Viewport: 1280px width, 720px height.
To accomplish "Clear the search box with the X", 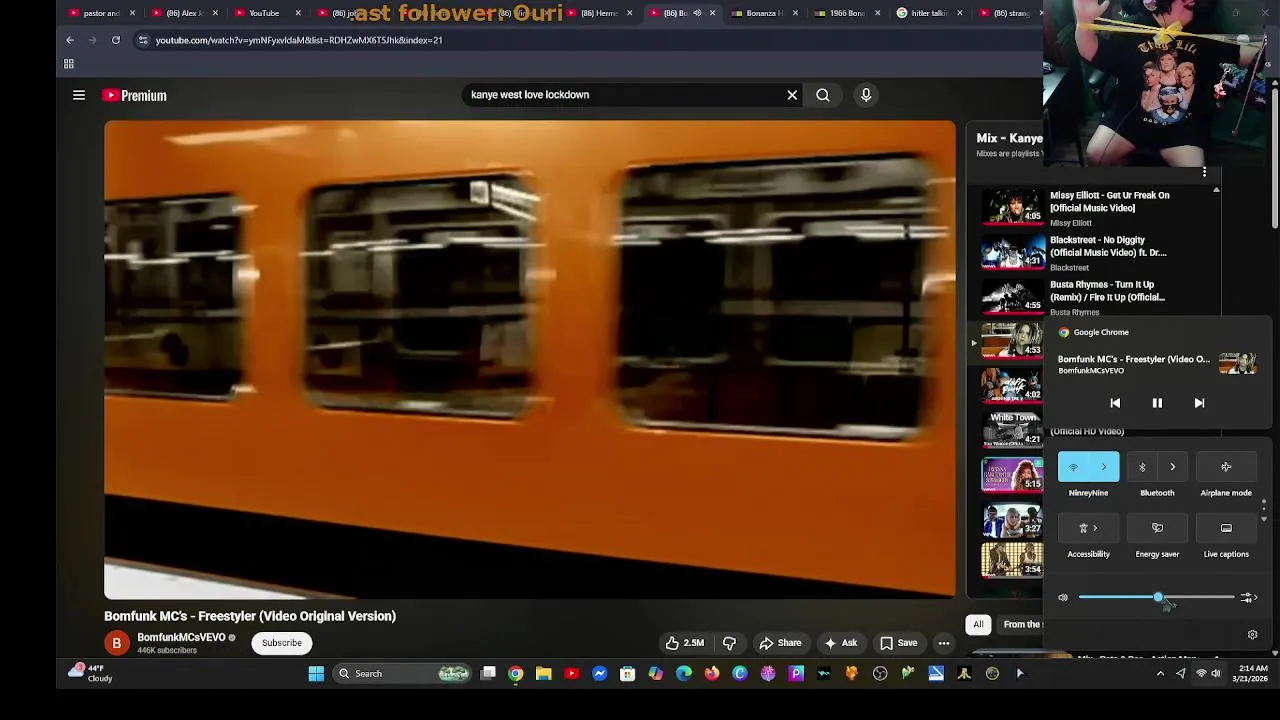I will pyautogui.click(x=792, y=95).
